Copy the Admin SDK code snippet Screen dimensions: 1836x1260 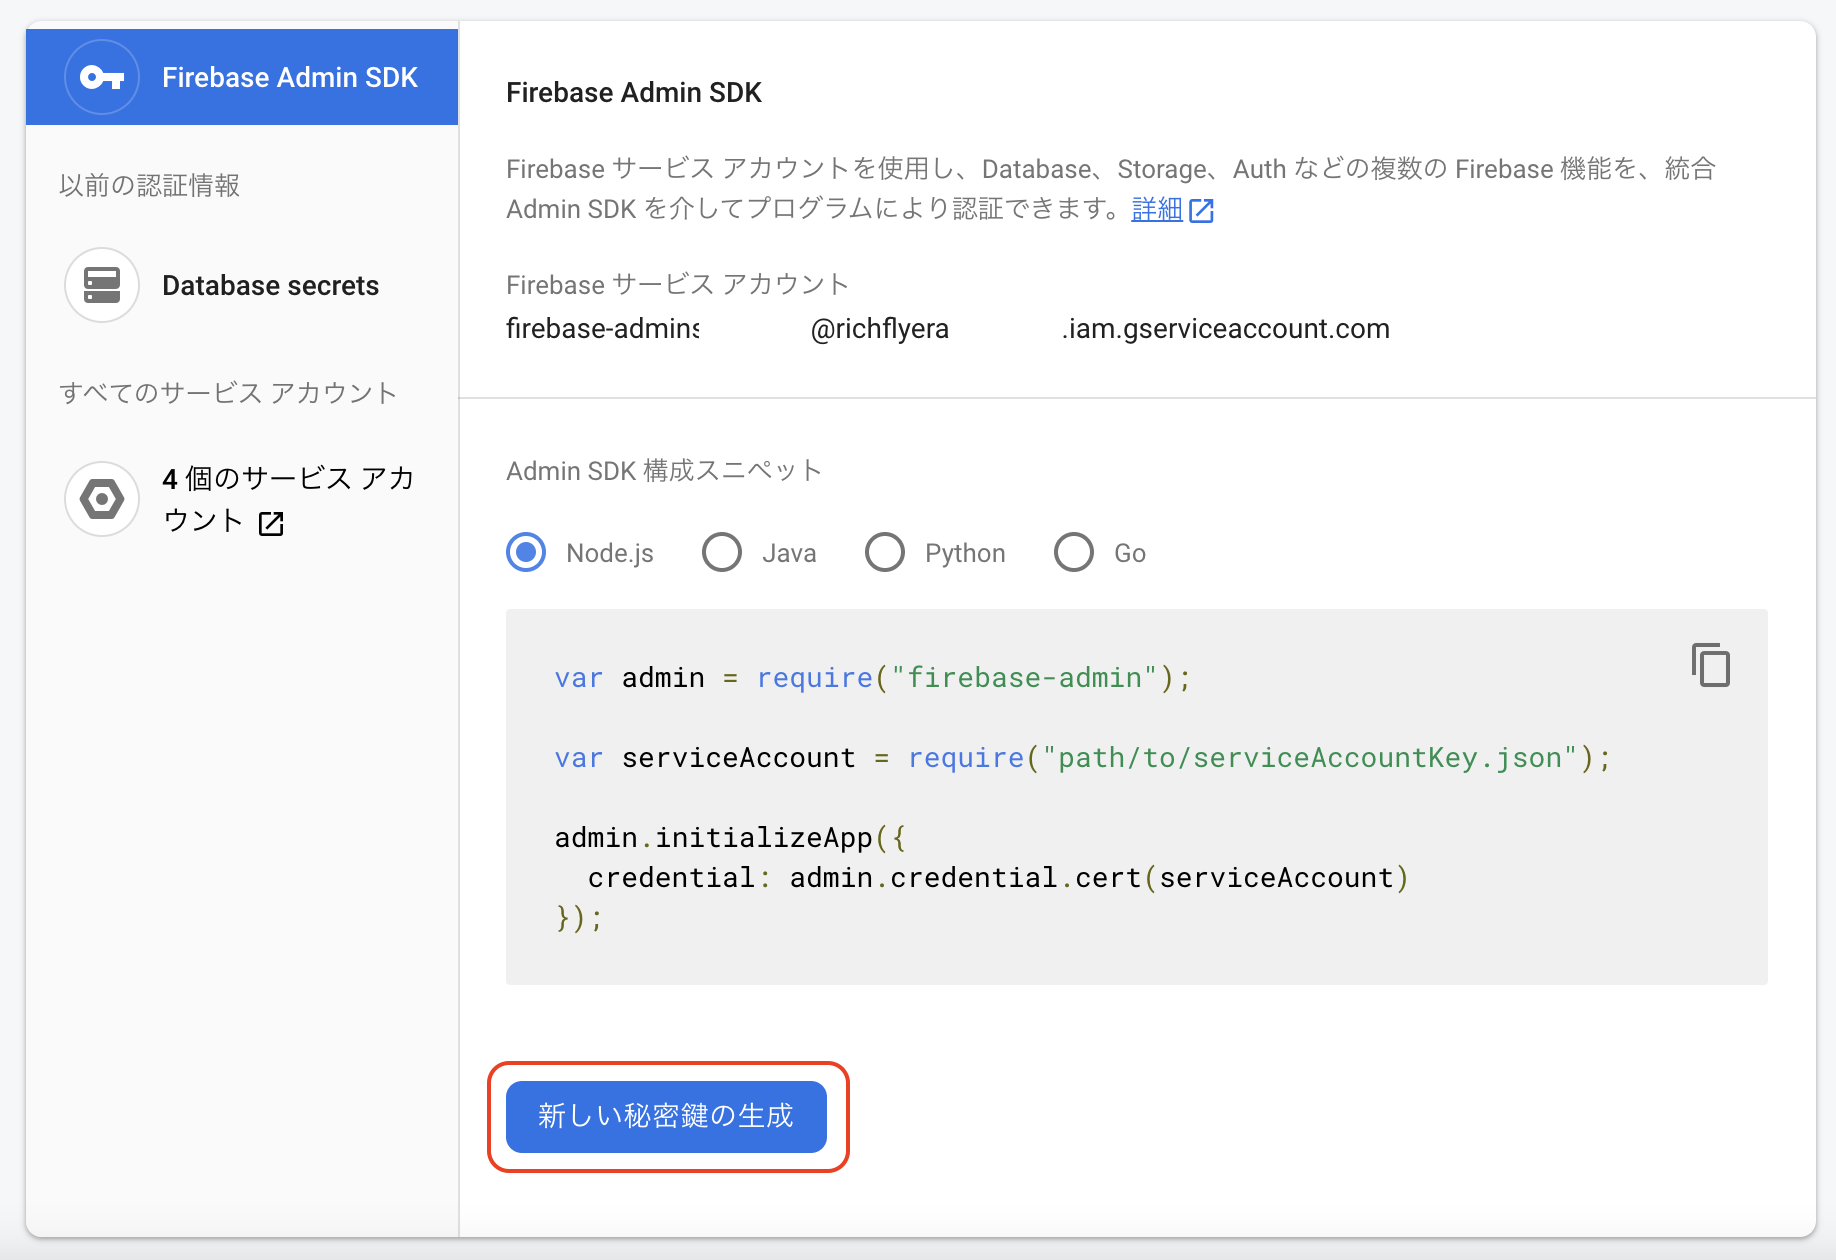pyautogui.click(x=1711, y=665)
